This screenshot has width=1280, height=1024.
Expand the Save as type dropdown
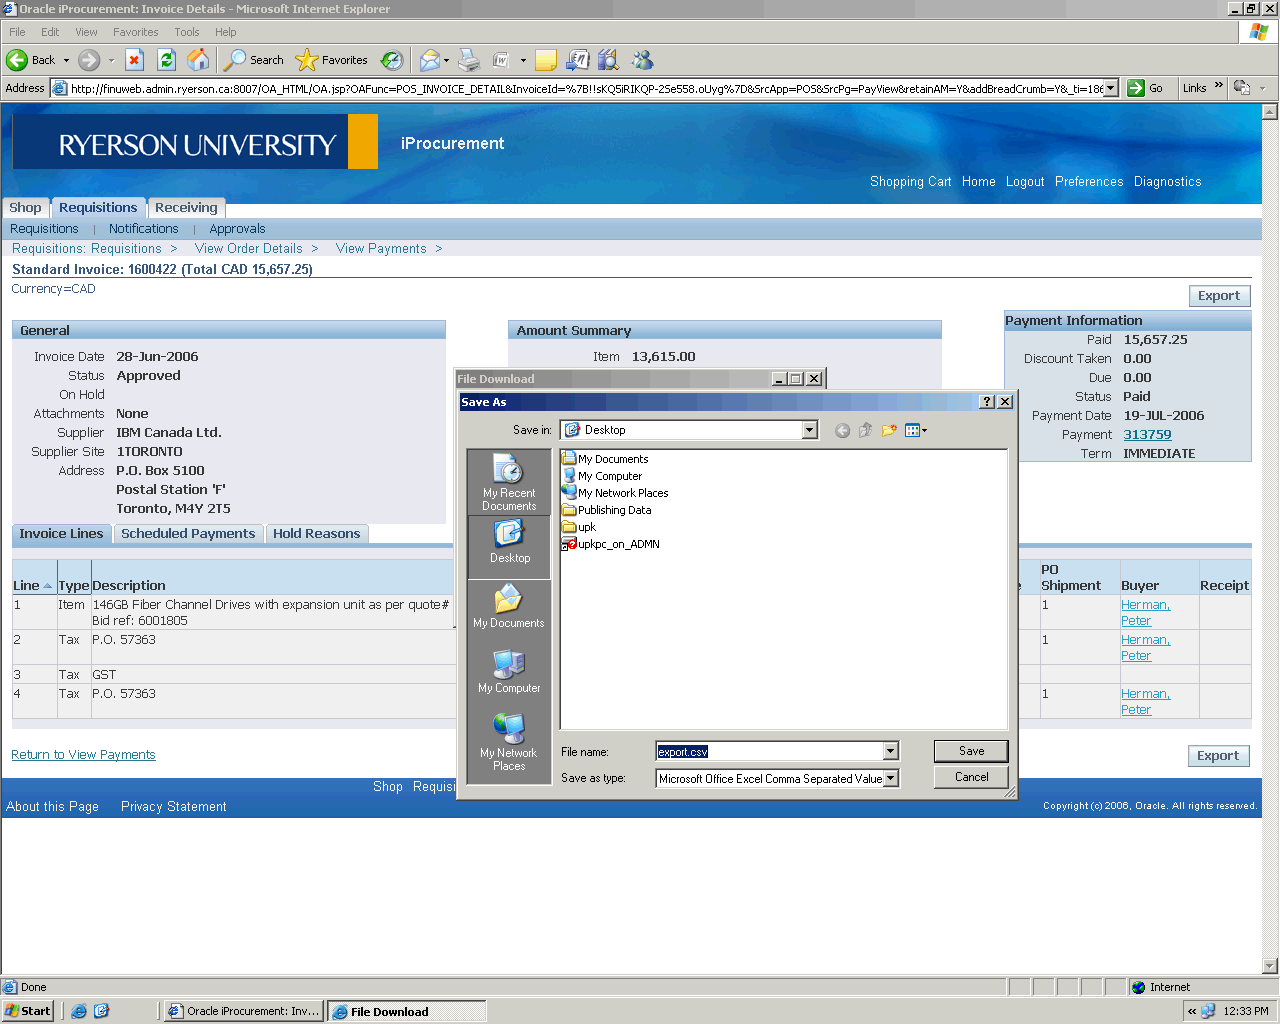(891, 778)
